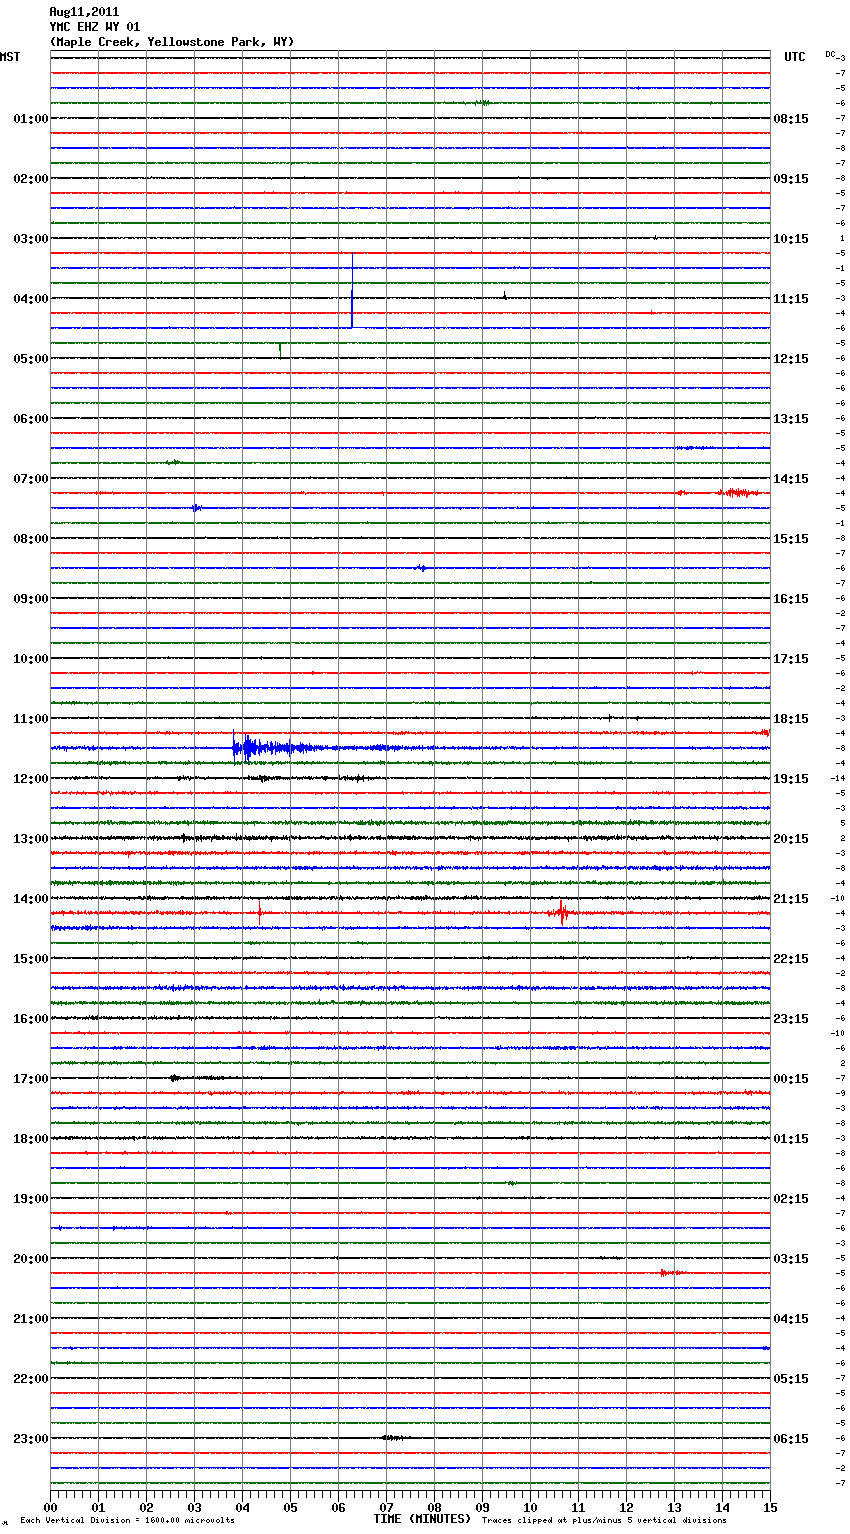Click the large blue seismic event after 11:00

point(275,747)
